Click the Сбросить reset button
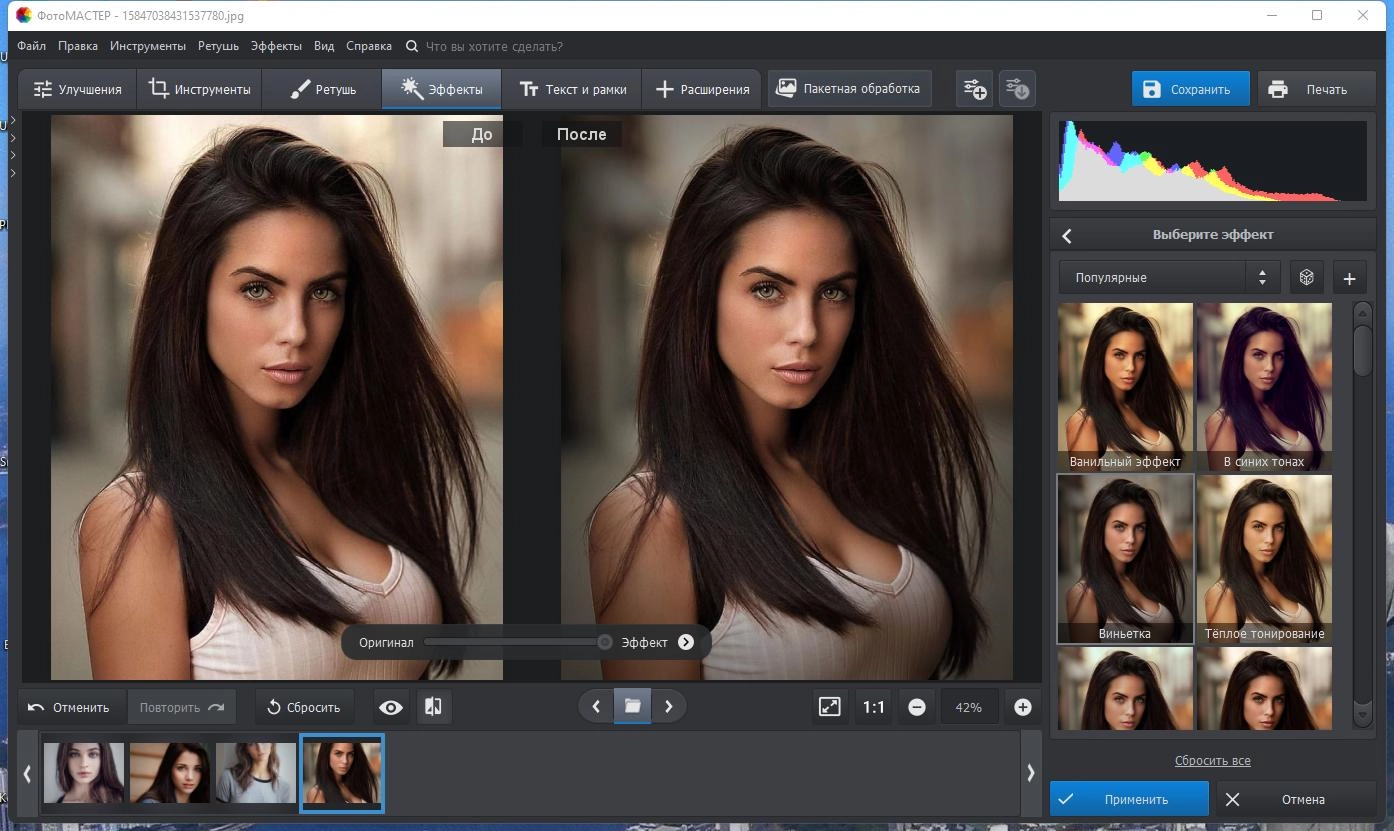 (305, 707)
